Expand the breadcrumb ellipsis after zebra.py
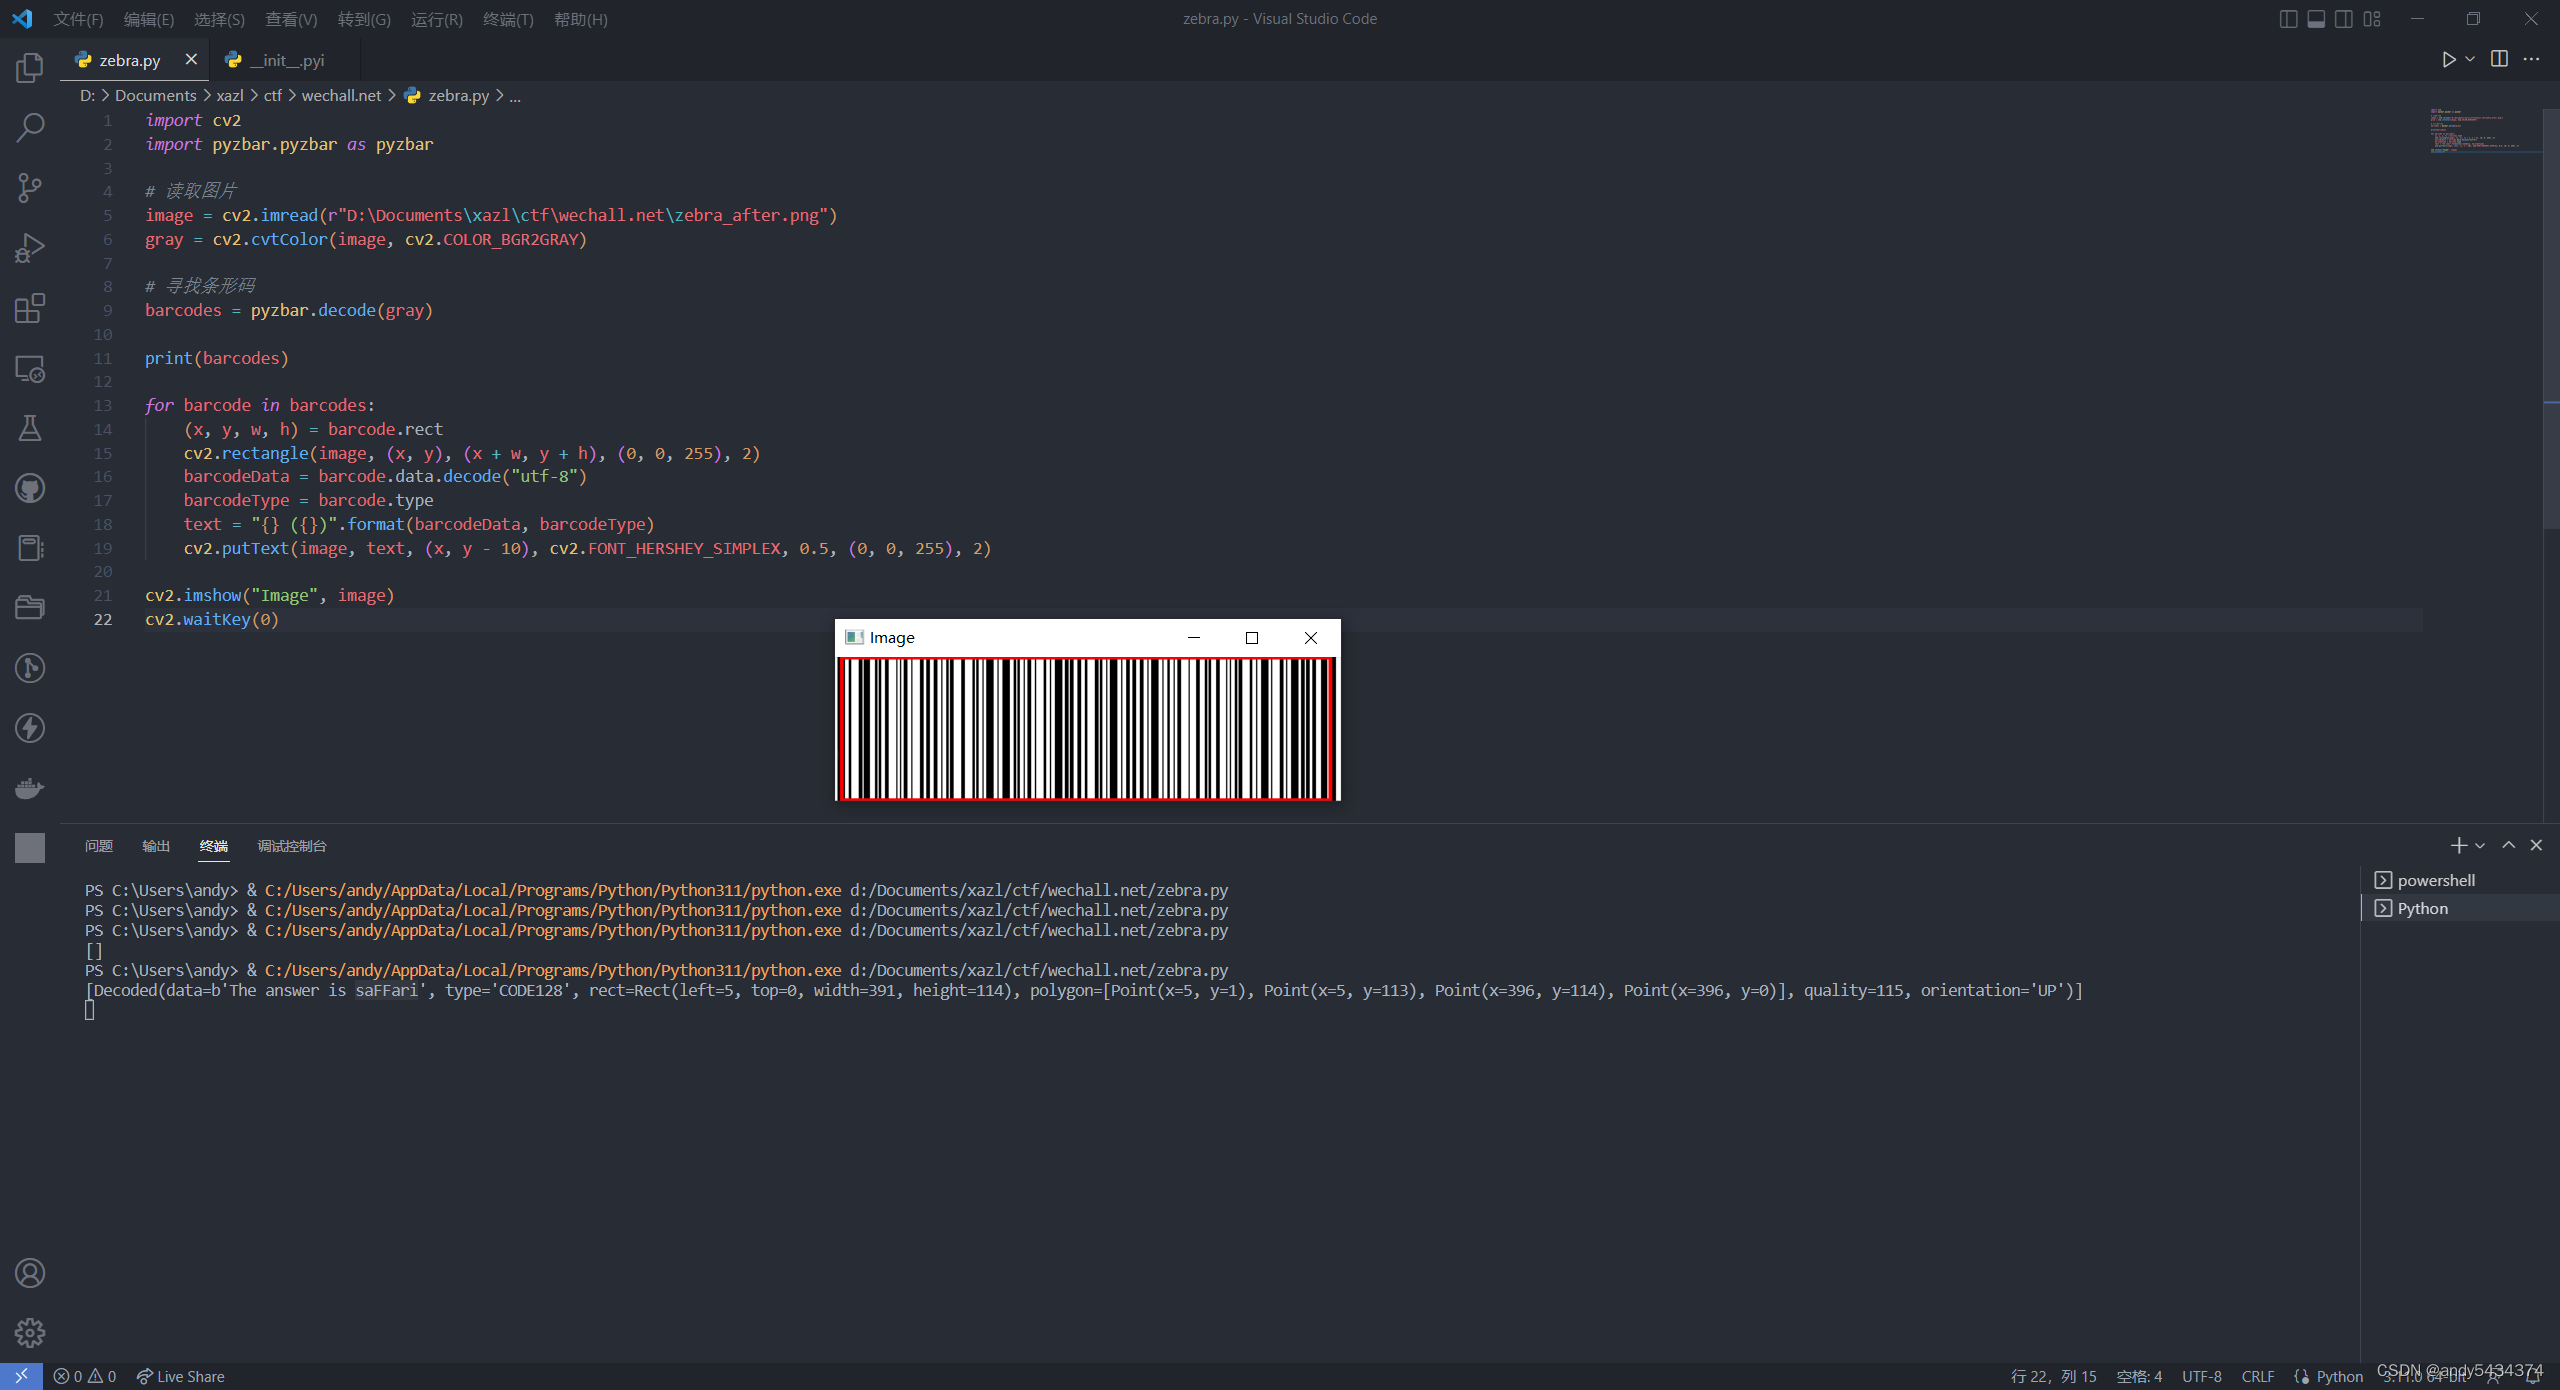Screen dimensions: 2560x1390 pyautogui.click(x=515, y=96)
